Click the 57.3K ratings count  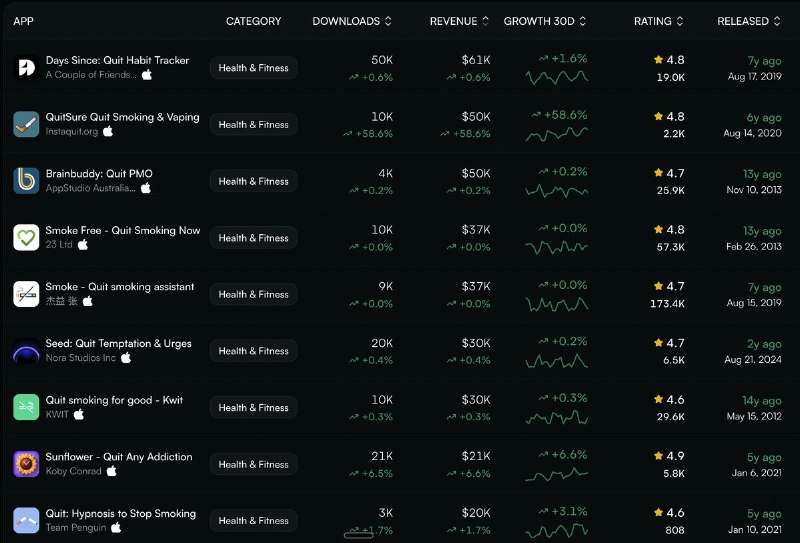click(x=671, y=247)
